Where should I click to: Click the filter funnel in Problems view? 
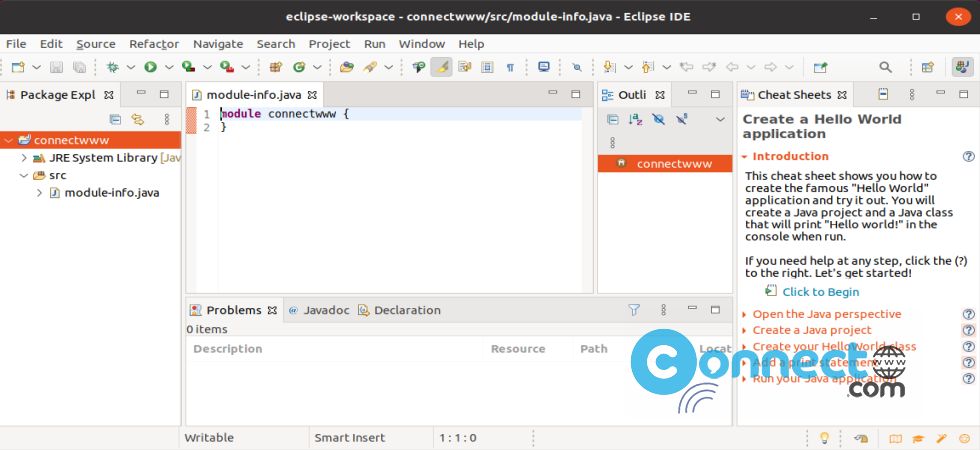point(634,309)
